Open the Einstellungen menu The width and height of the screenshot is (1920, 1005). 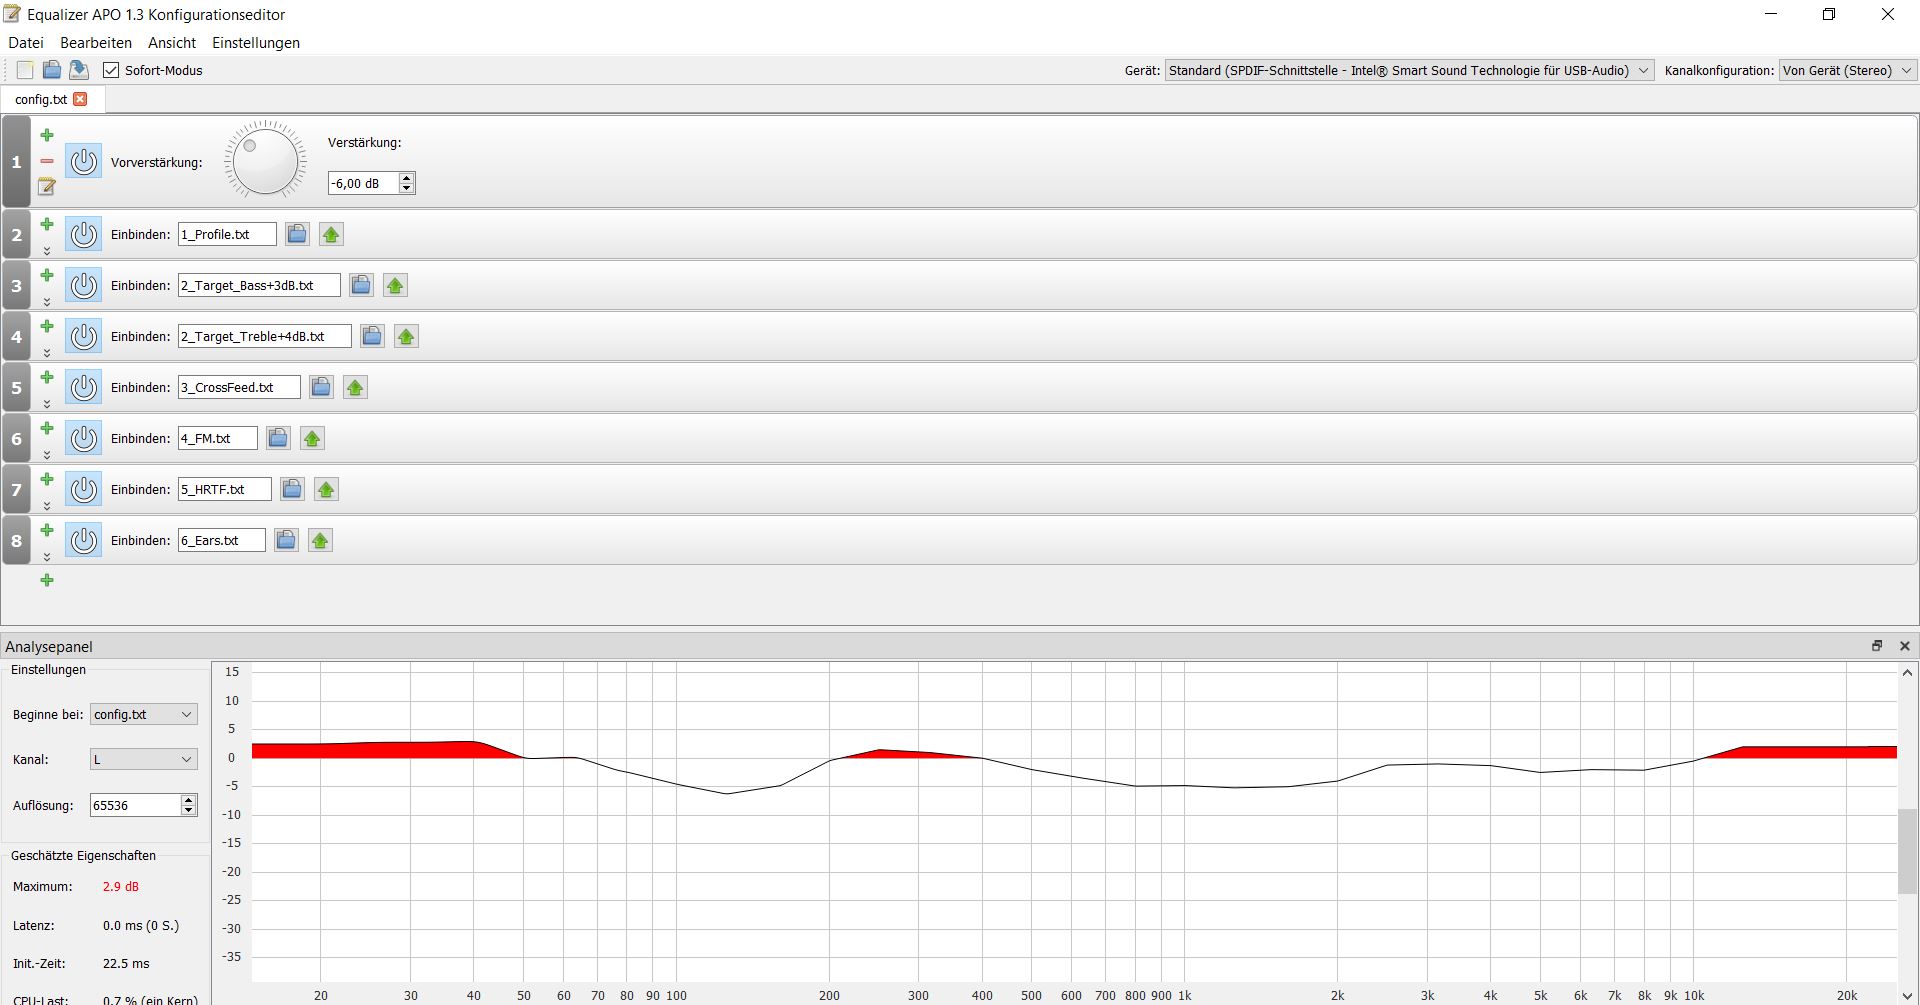pyautogui.click(x=256, y=43)
